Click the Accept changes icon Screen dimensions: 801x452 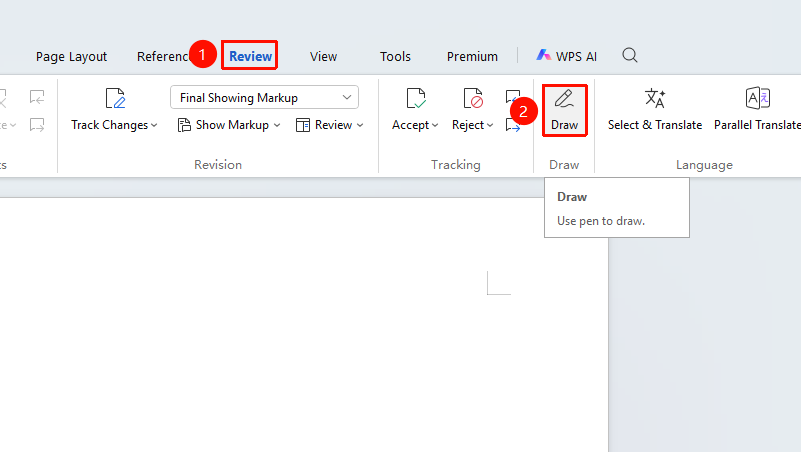(416, 98)
